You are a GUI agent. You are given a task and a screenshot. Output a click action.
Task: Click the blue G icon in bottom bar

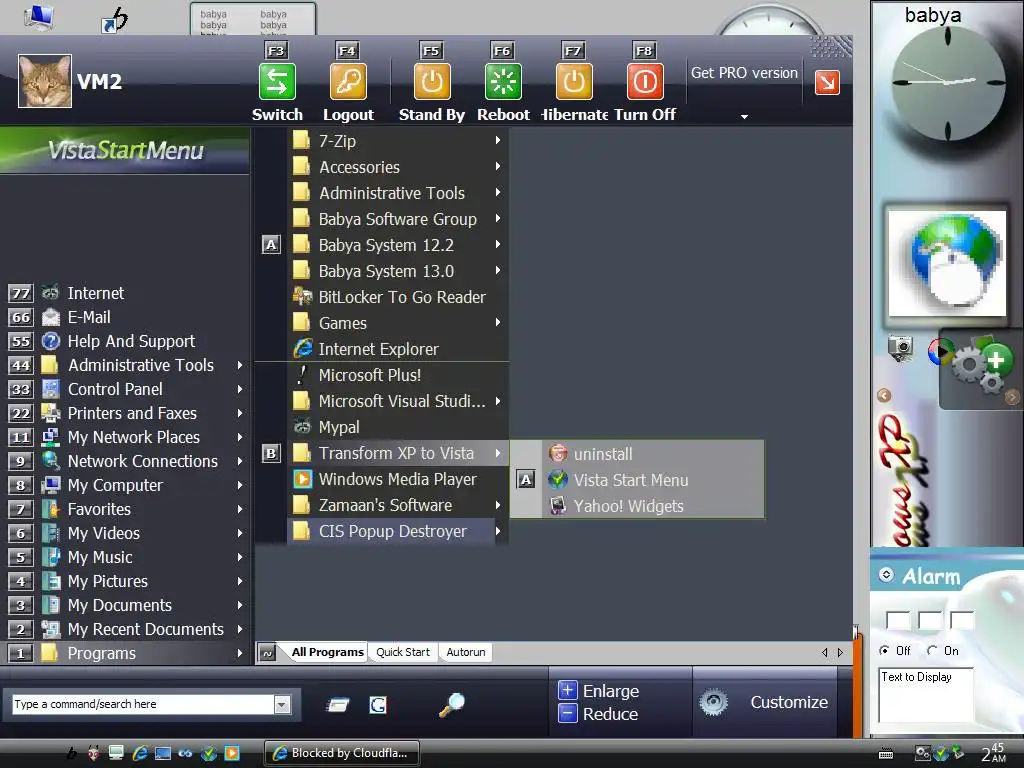click(378, 705)
